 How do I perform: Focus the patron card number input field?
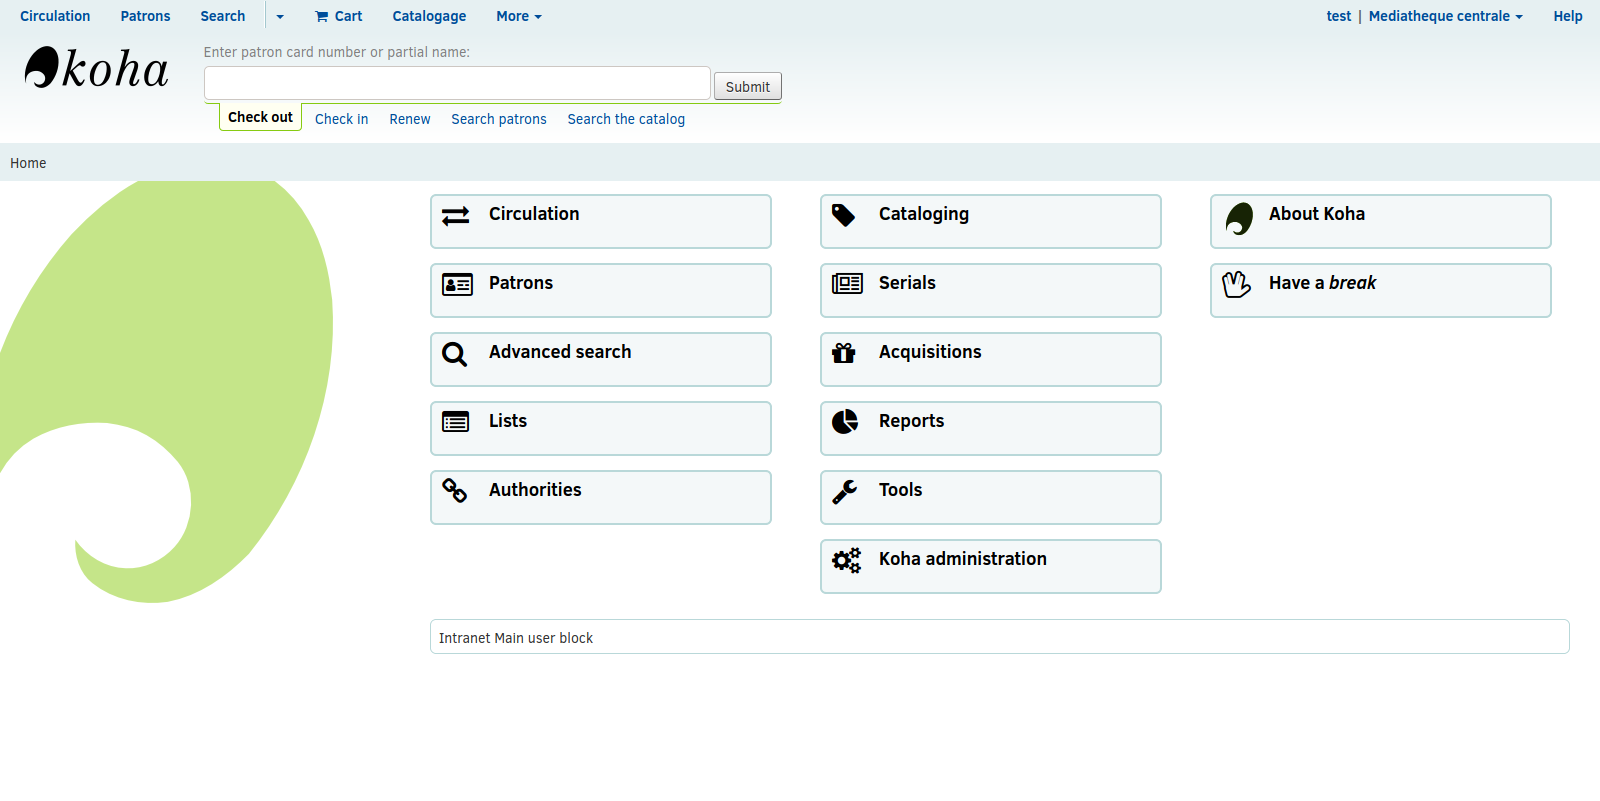point(457,84)
